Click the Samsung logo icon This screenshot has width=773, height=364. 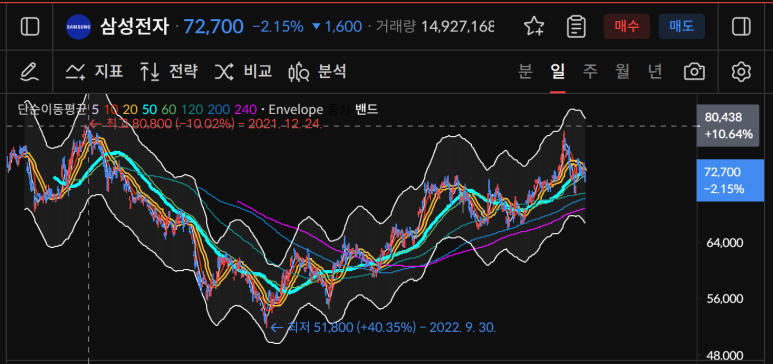click(x=78, y=27)
